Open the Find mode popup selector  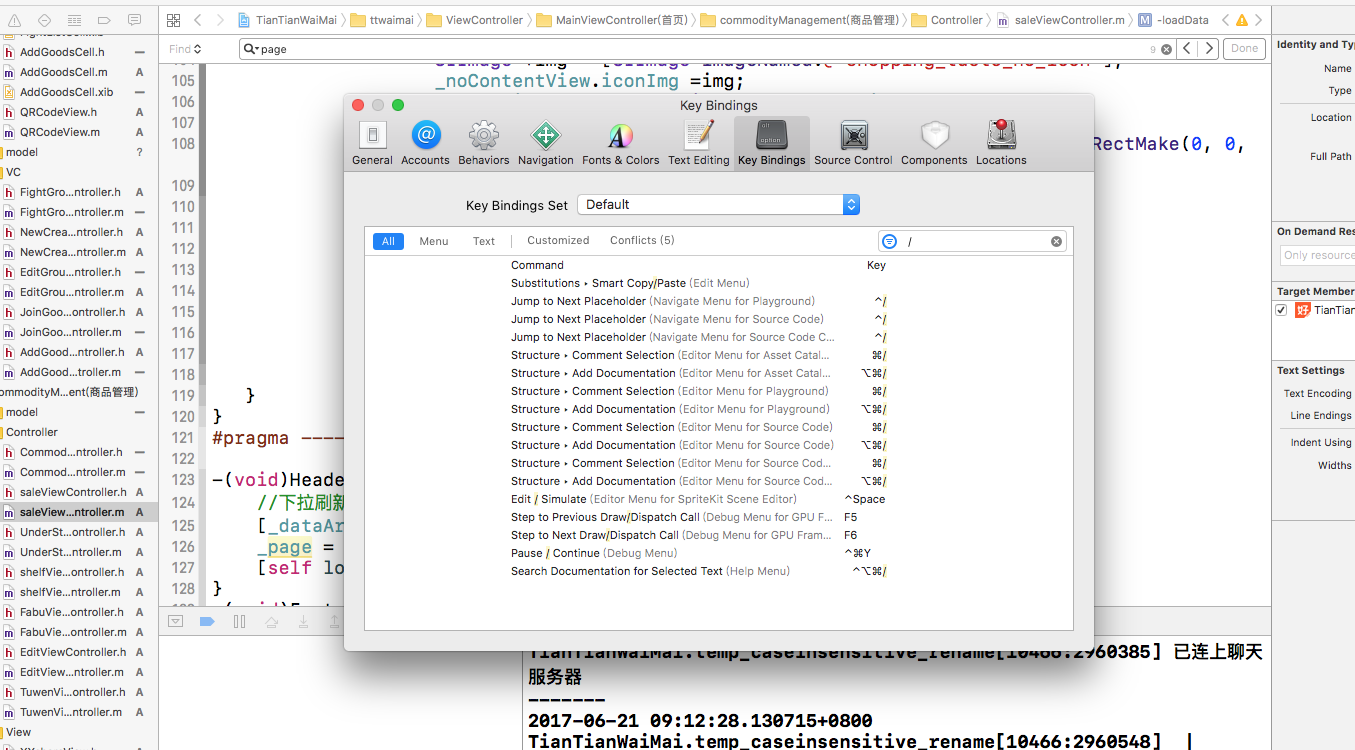(x=185, y=49)
